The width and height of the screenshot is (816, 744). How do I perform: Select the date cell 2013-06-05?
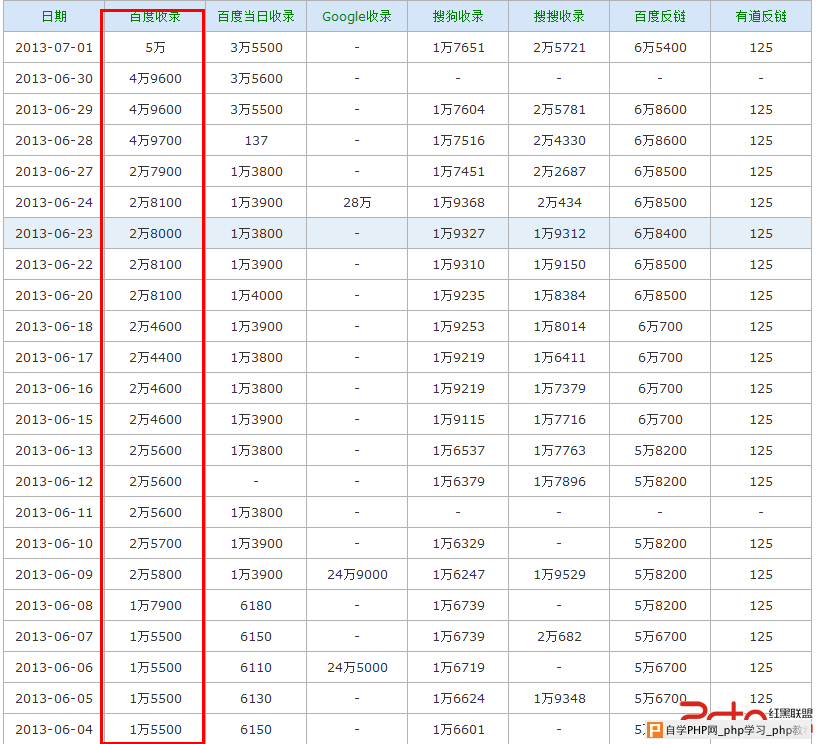point(54,698)
